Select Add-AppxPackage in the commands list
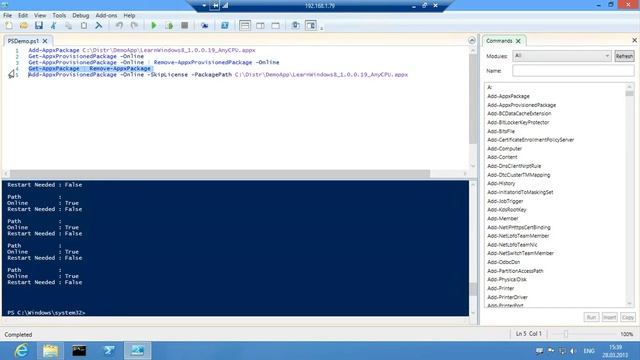 coord(508,96)
